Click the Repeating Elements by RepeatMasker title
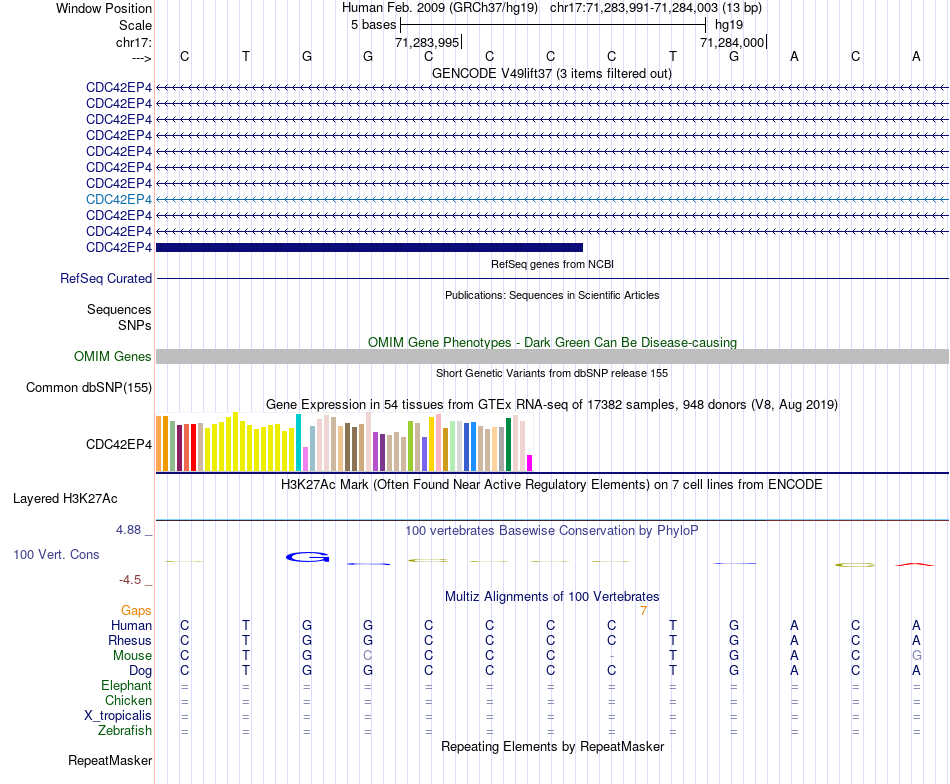This screenshot has height=784, width=950. pos(552,746)
